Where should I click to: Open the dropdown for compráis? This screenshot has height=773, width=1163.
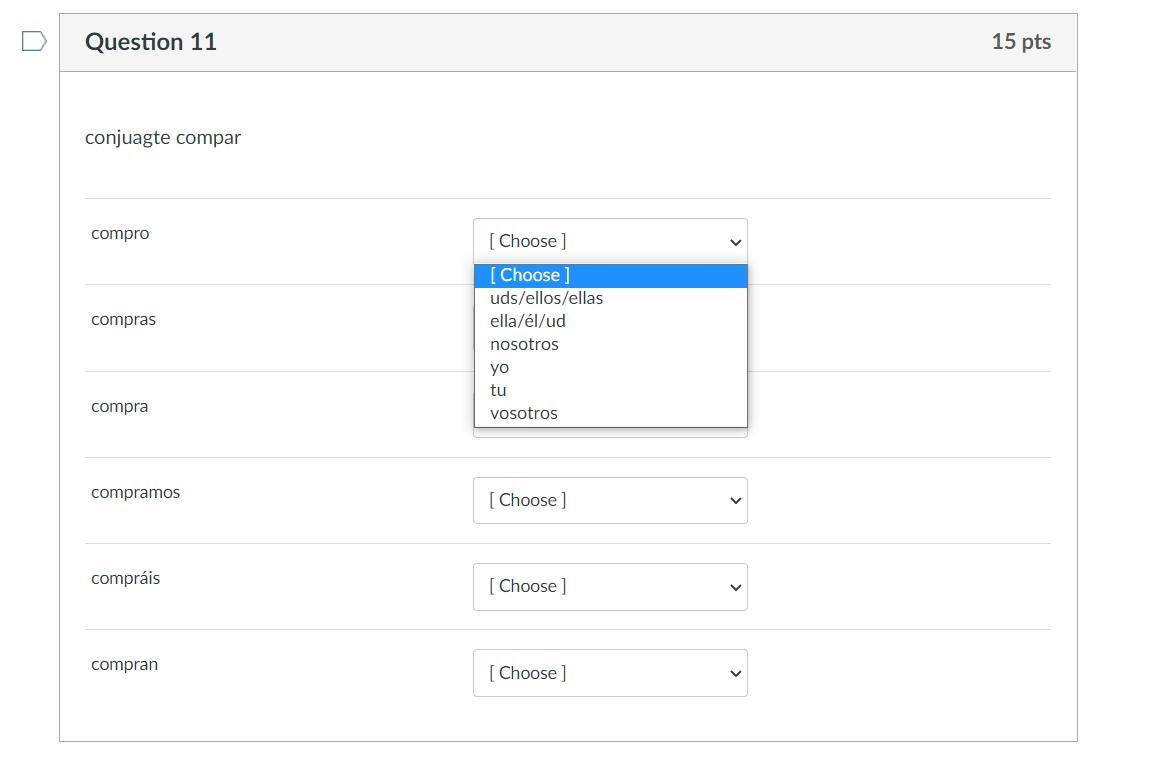click(x=610, y=587)
